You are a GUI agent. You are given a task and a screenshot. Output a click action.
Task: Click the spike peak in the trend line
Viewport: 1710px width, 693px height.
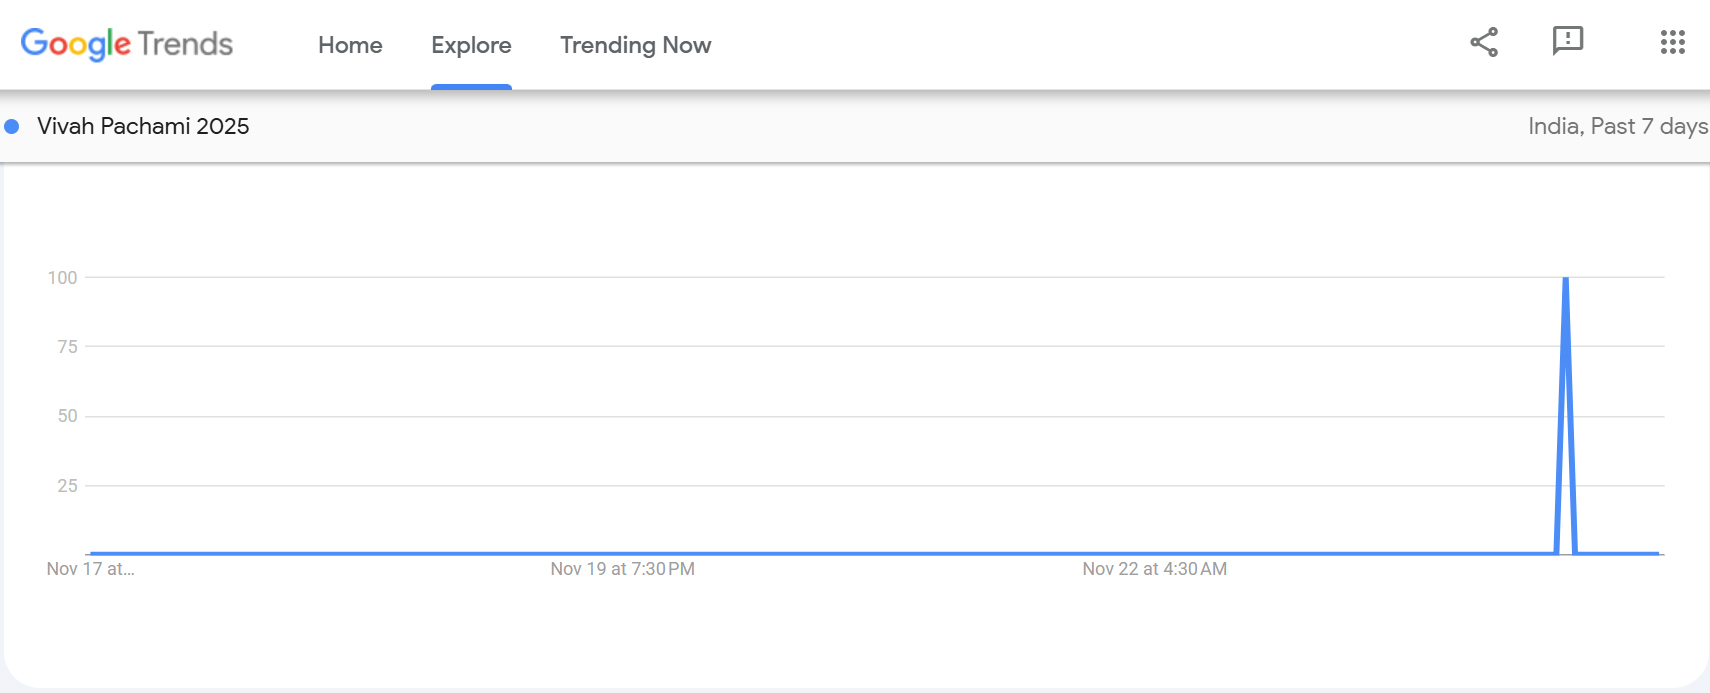coord(1566,279)
